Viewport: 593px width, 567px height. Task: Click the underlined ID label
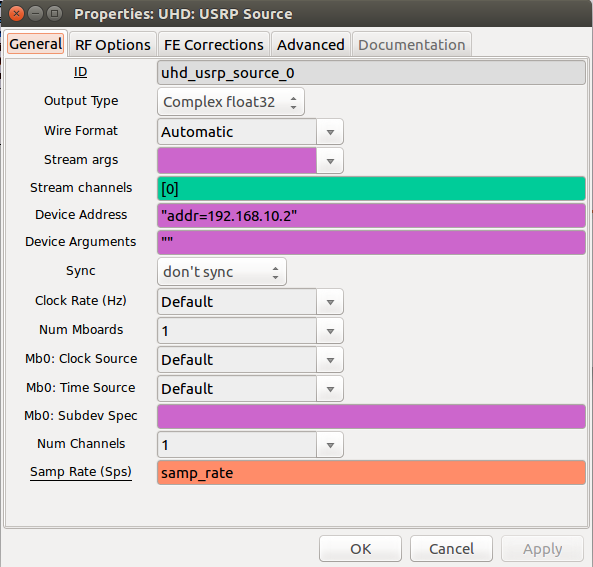81,72
